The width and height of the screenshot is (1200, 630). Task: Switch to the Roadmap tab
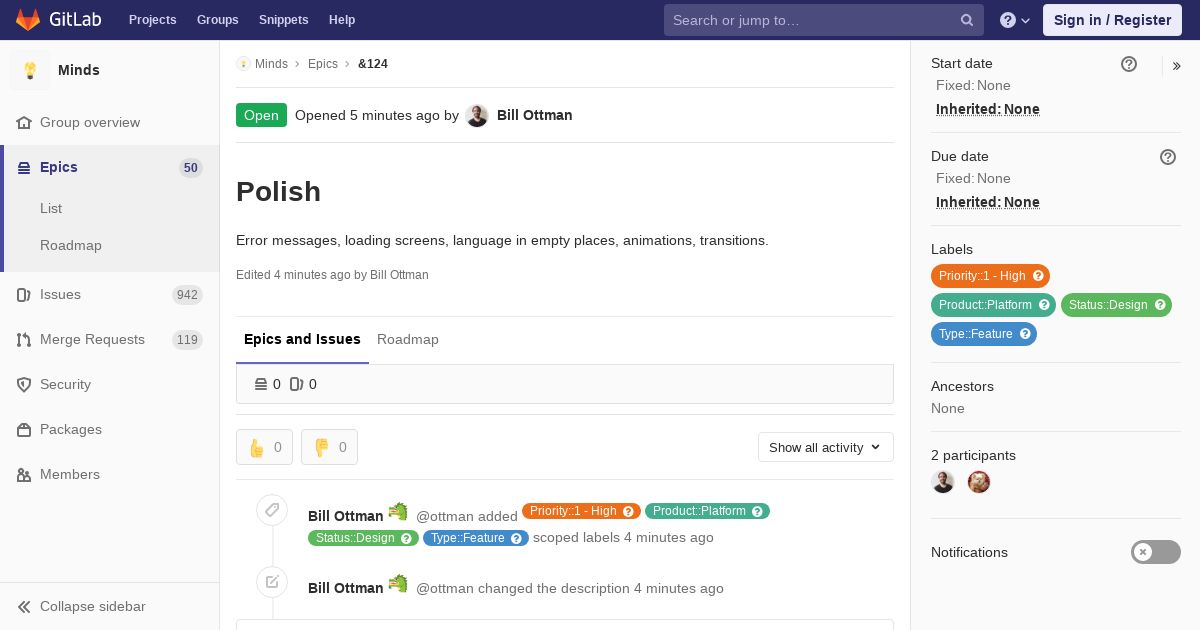click(x=408, y=339)
